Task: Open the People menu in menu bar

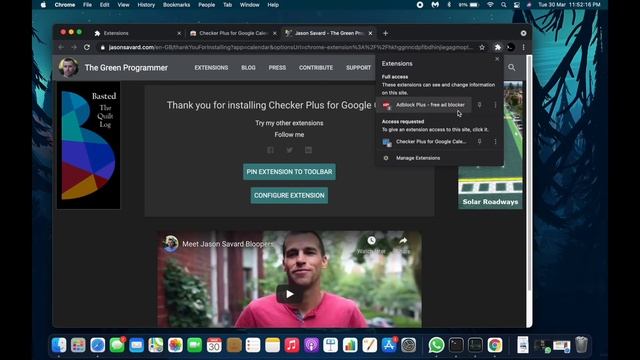Action: (x=207, y=5)
